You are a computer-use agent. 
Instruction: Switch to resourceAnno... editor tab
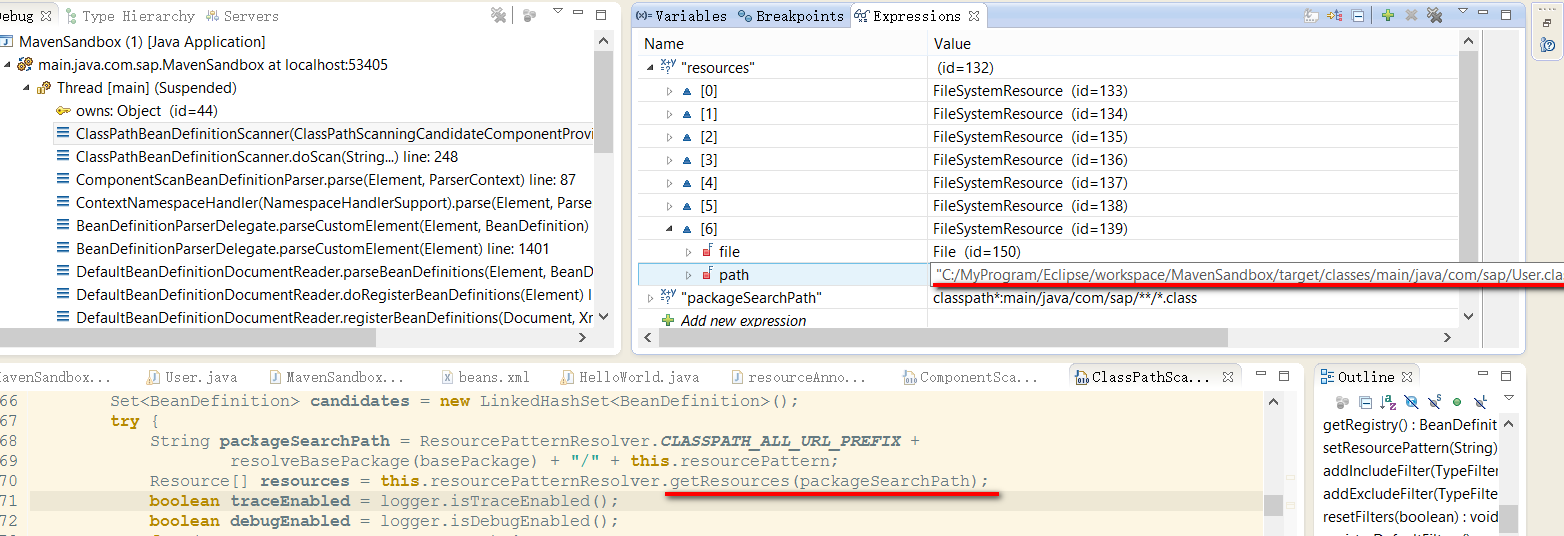point(798,378)
